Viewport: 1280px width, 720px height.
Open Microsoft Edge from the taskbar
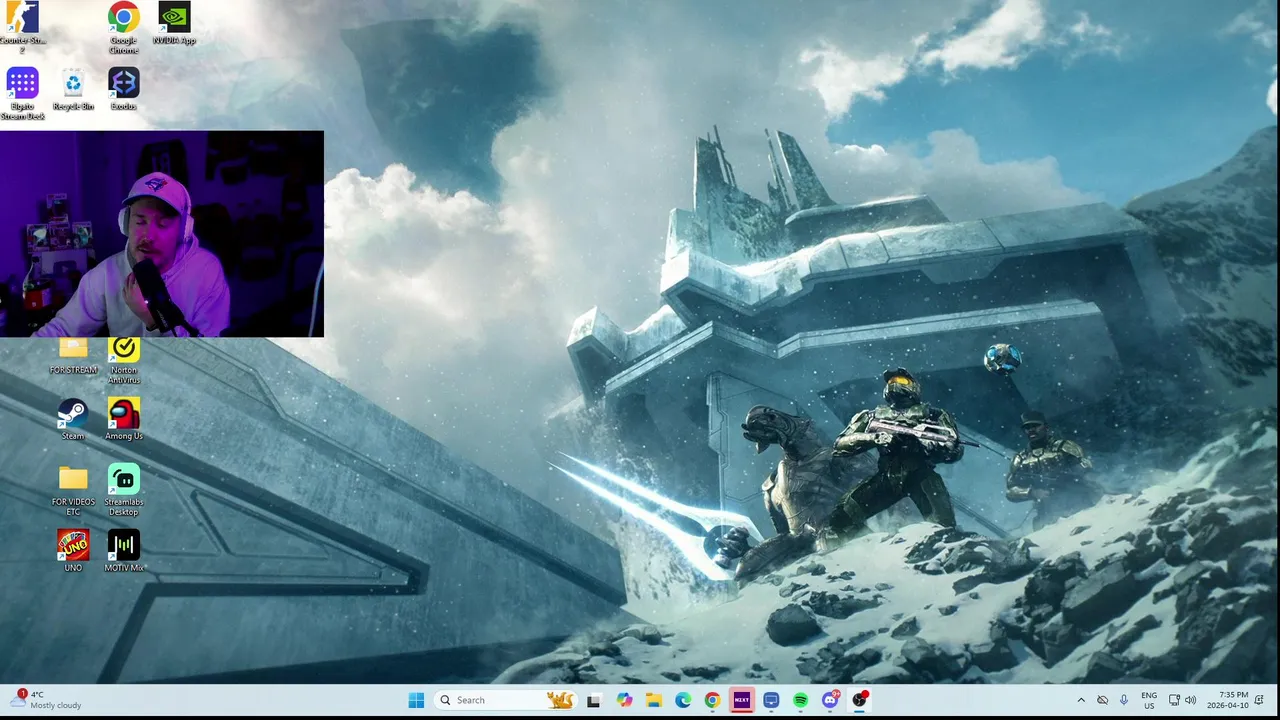click(683, 700)
